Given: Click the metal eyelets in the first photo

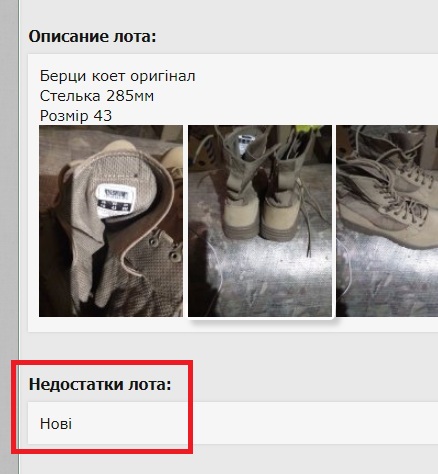Looking at the screenshot, I should coord(164,246).
